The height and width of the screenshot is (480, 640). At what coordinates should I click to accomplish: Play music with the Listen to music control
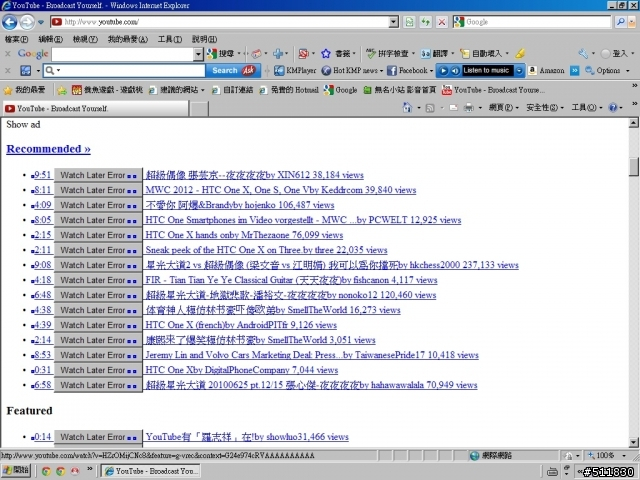click(x=443, y=71)
